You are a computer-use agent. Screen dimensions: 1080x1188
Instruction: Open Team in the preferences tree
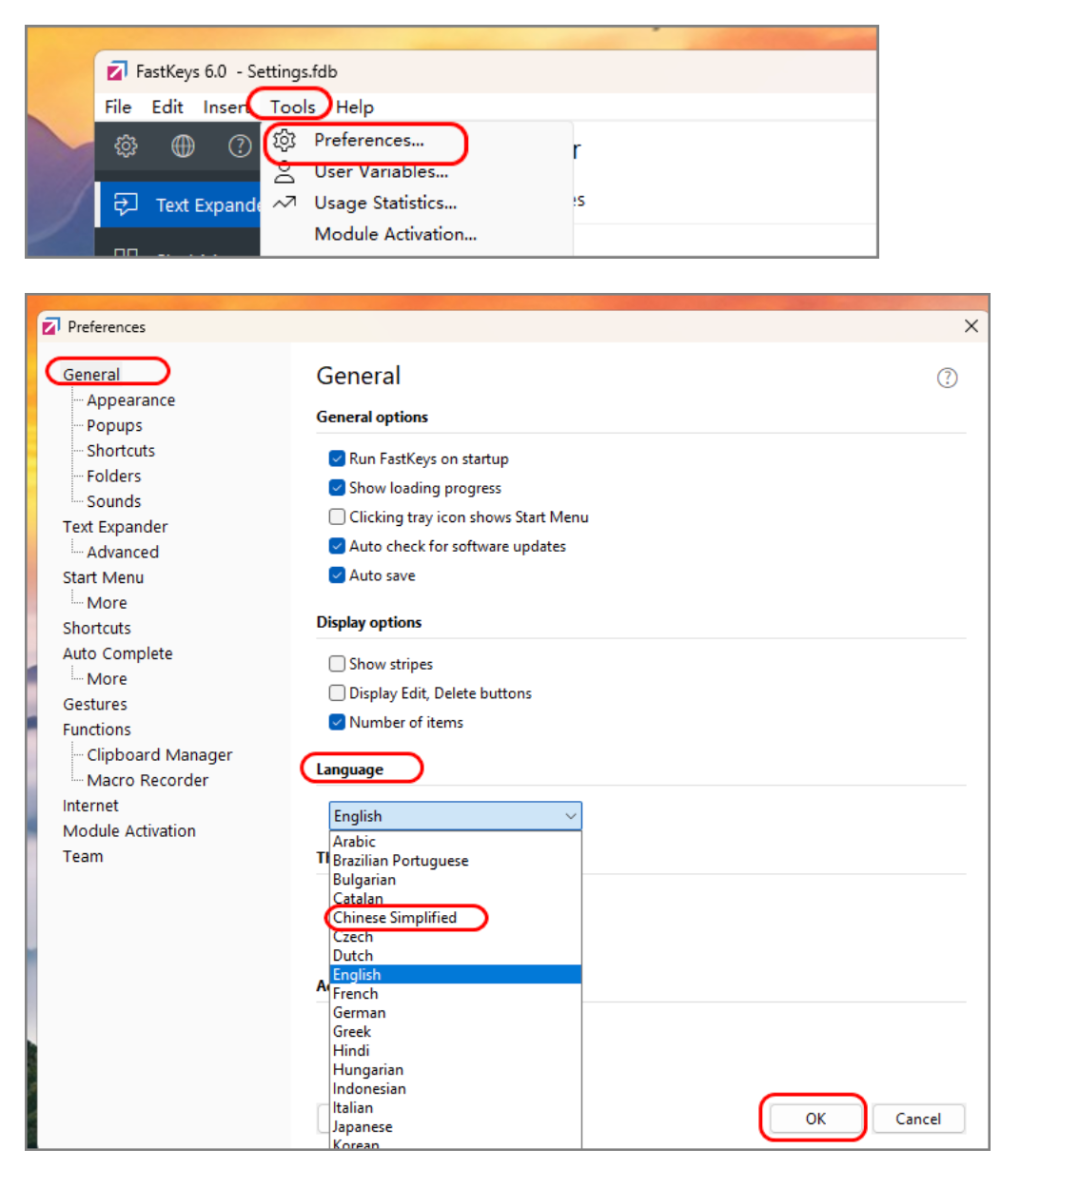click(83, 856)
